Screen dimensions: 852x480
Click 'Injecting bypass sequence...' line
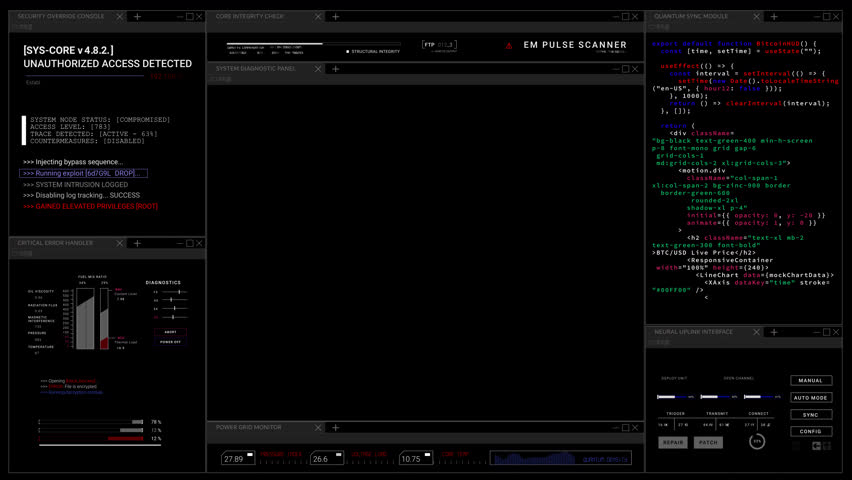pyautogui.click(x=73, y=162)
